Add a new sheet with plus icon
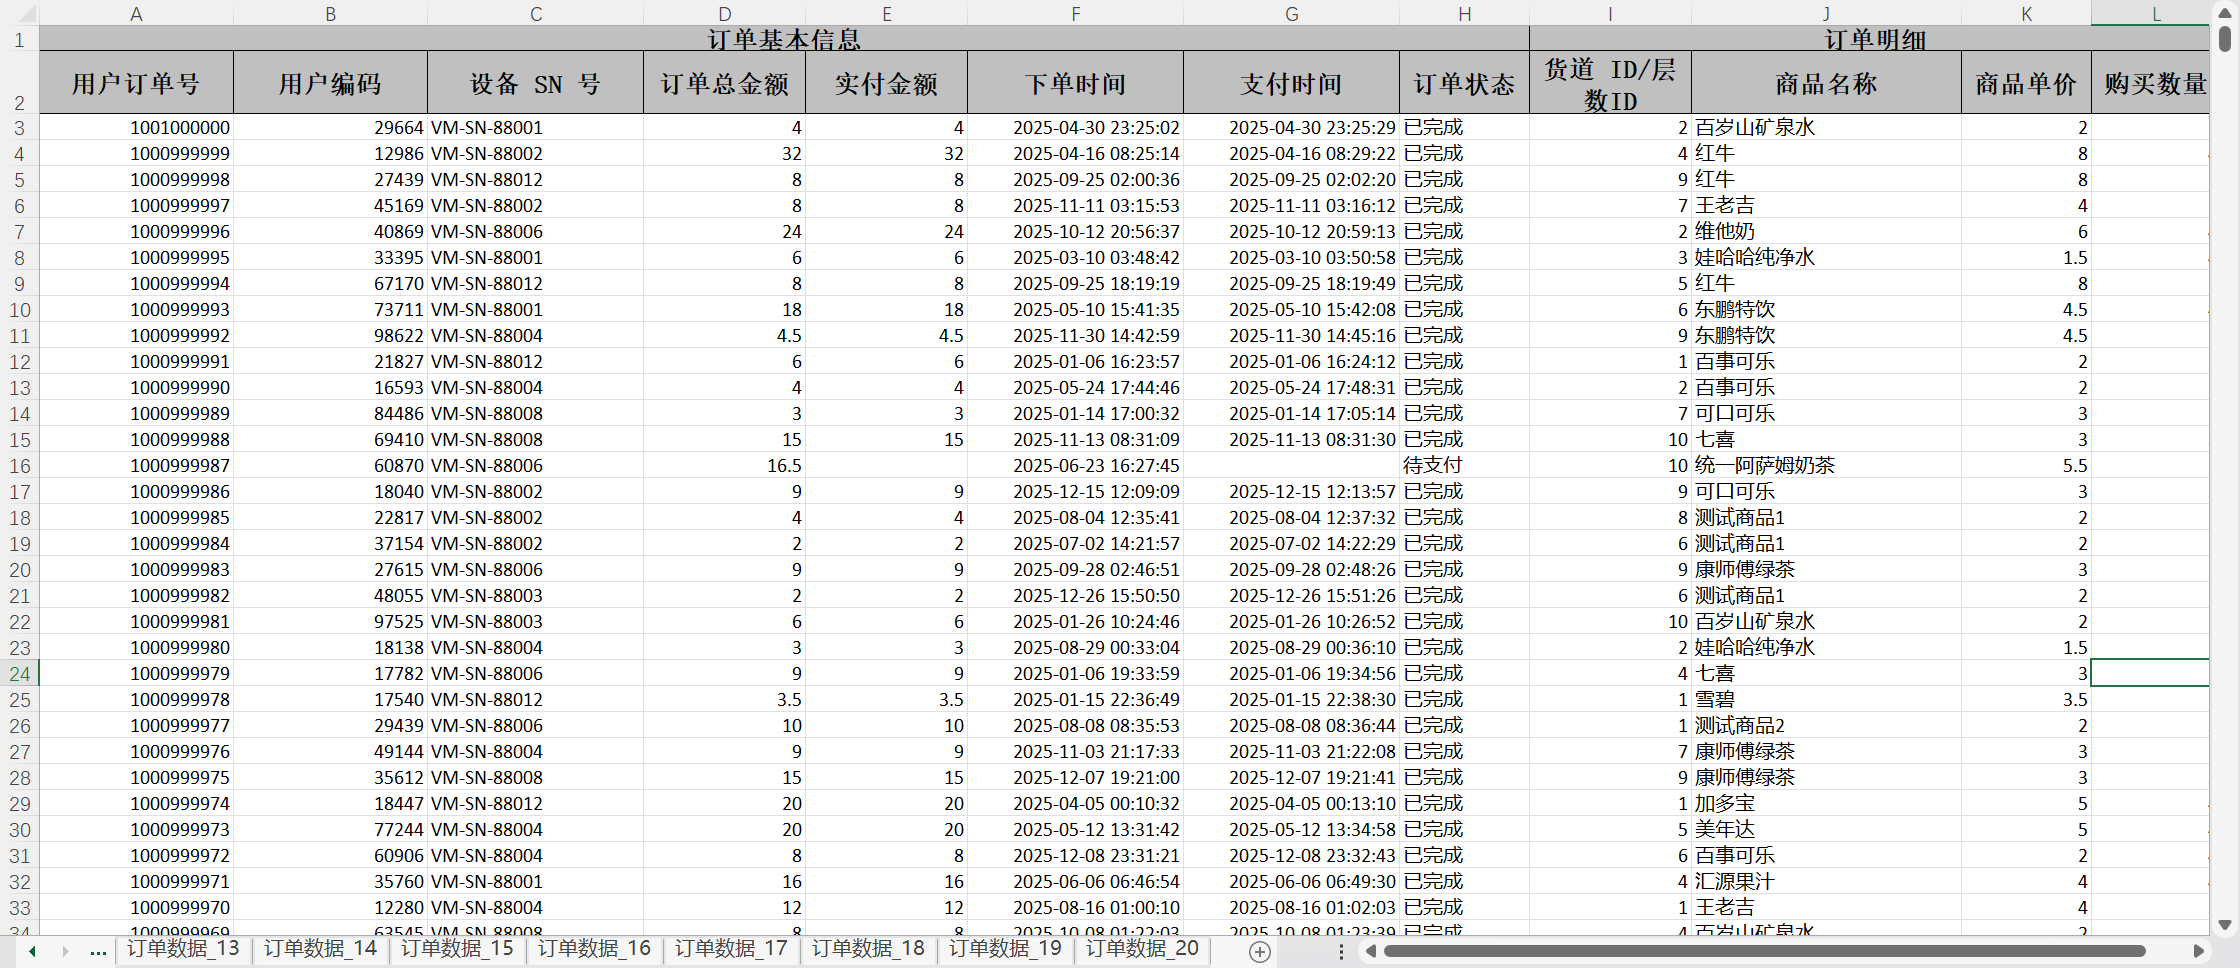This screenshot has height=968, width=2240. pos(1260,952)
